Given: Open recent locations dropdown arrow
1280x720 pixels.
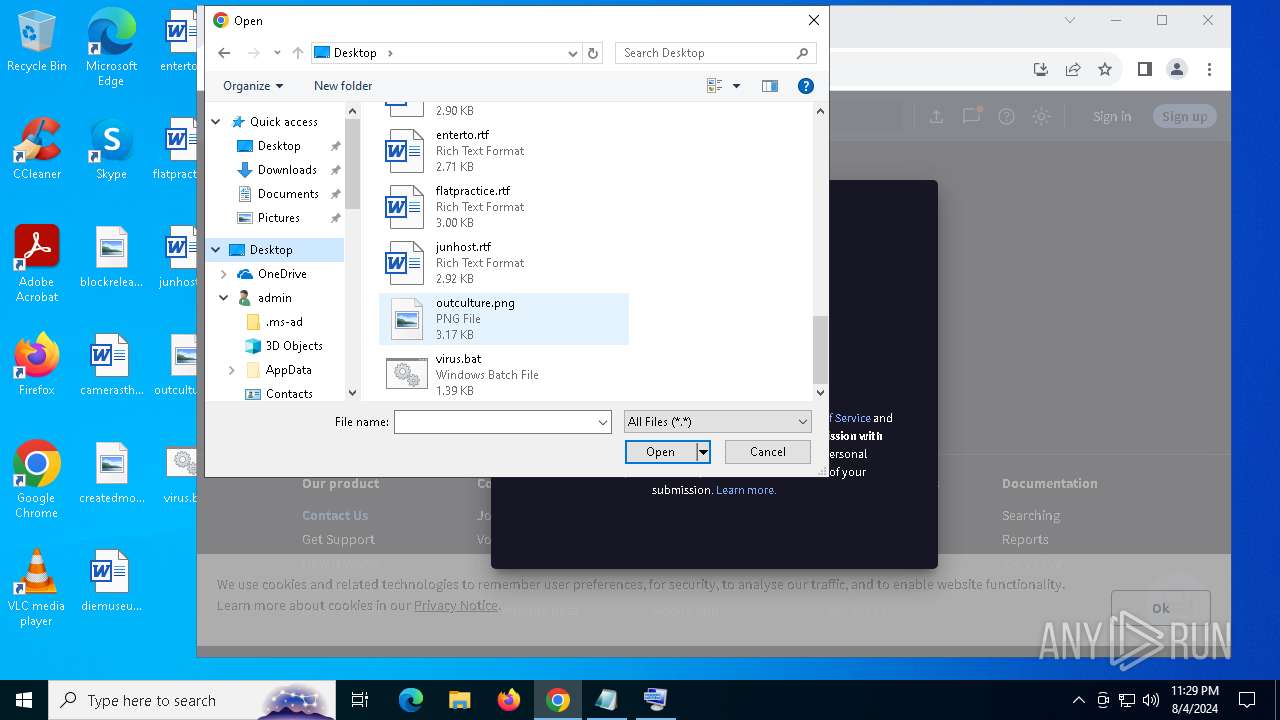Looking at the screenshot, I should coord(277,53).
